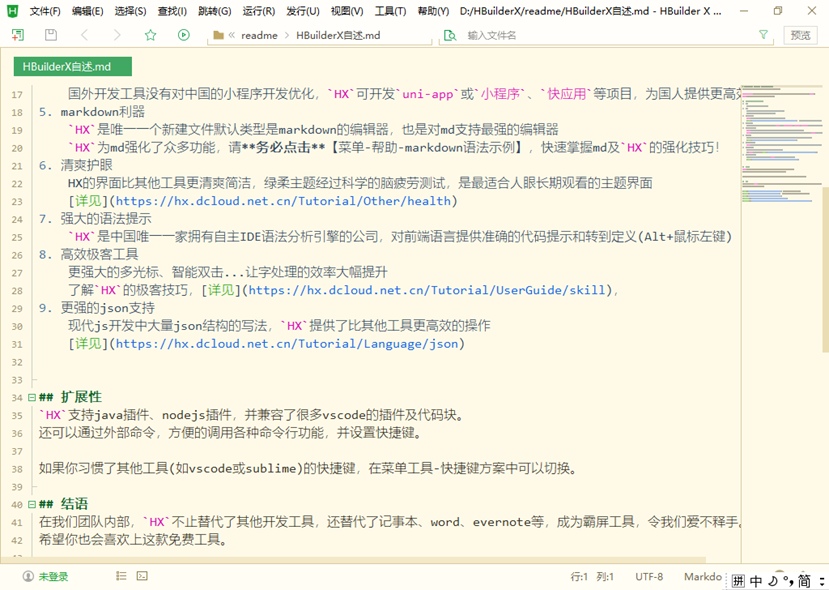Select the HBuilderX自述.md editor tab
The width and height of the screenshot is (829, 590).
pyautogui.click(x=73, y=67)
